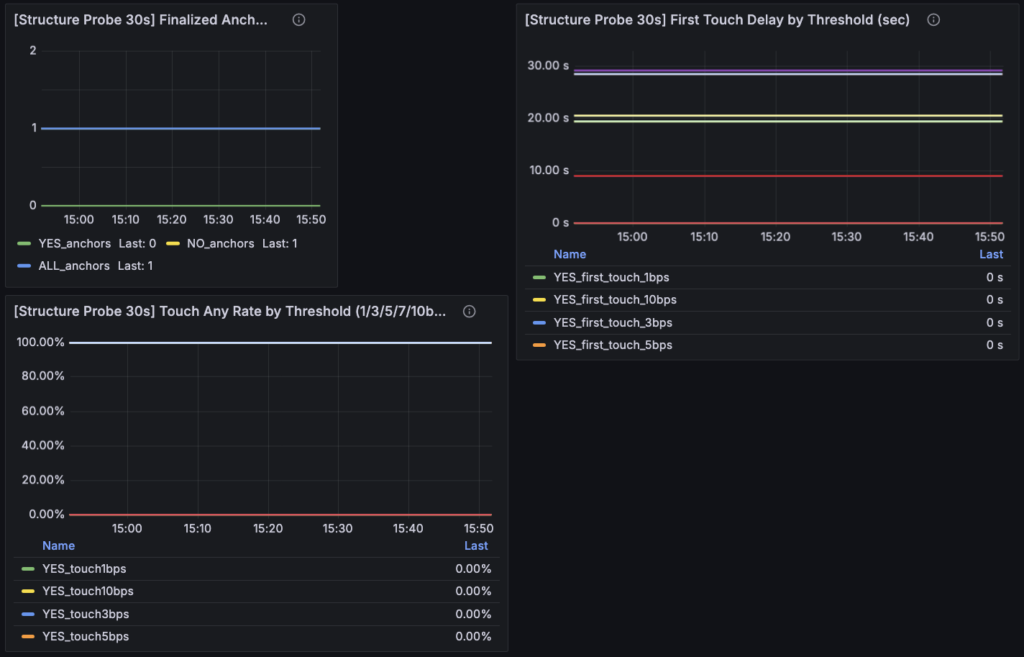The height and width of the screenshot is (657, 1024).
Task: Select YES_first_touch_10bps legend entry
Action: click(614, 300)
